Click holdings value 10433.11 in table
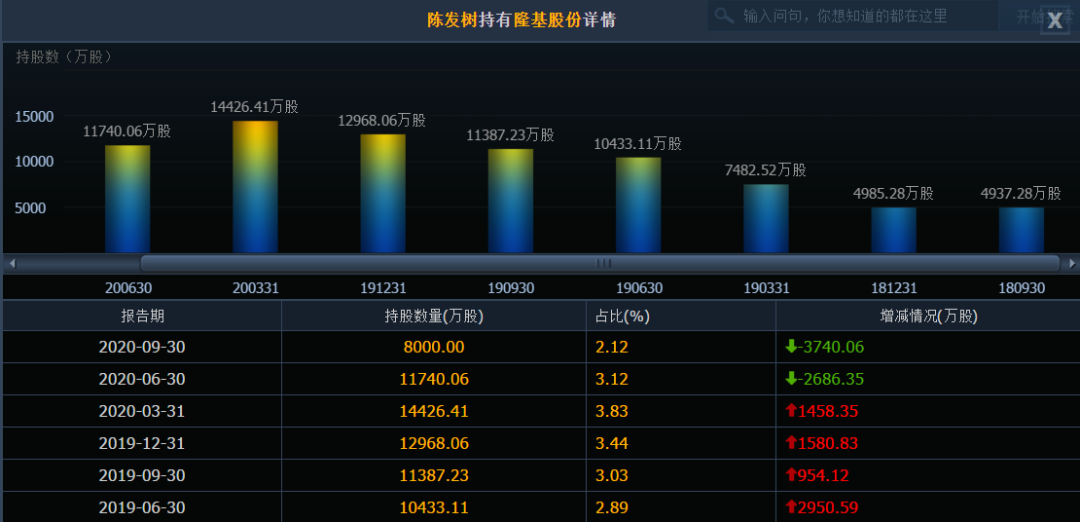Viewport: 1080px width, 522px height. [434, 508]
